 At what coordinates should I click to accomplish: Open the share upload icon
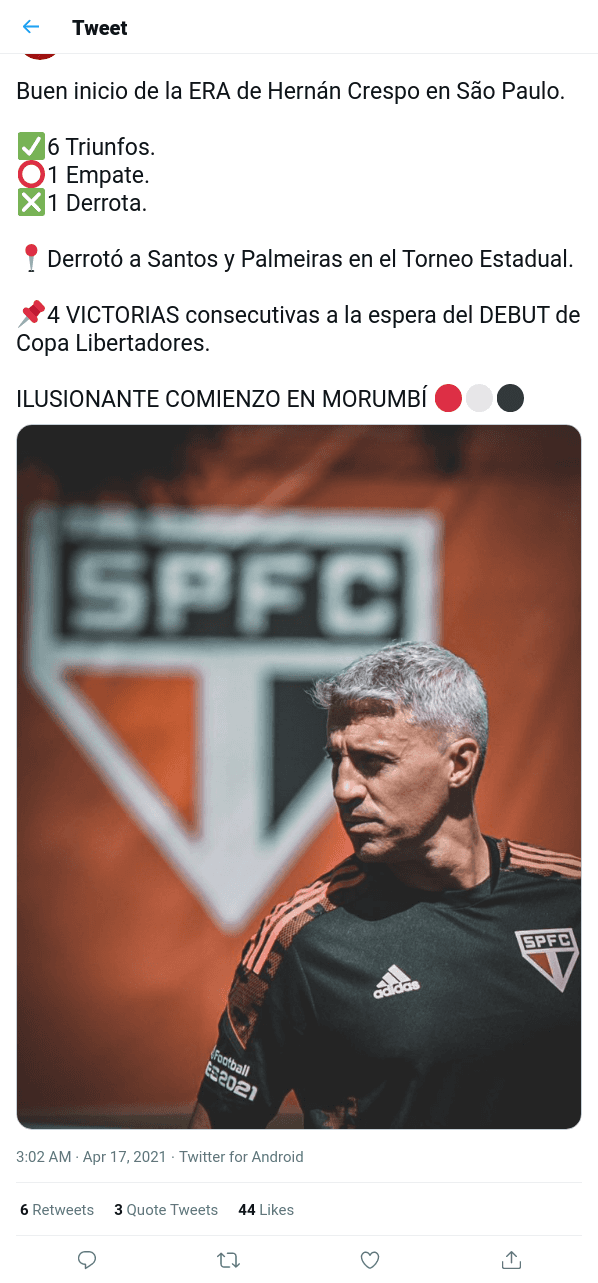click(511, 1259)
